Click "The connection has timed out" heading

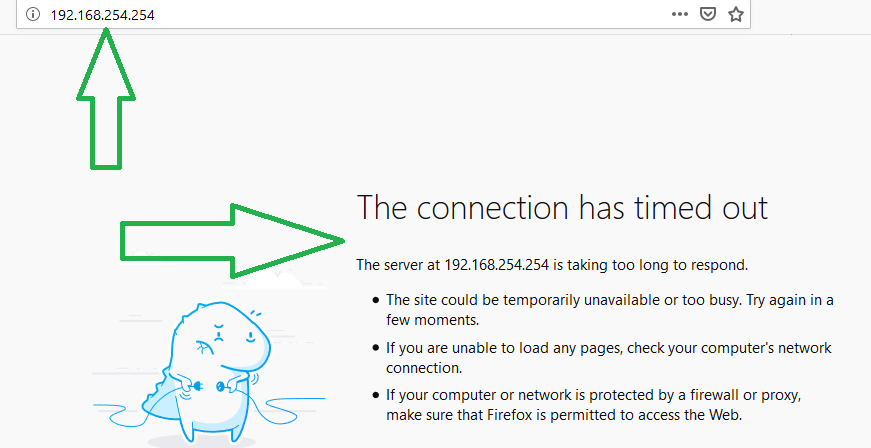[562, 208]
